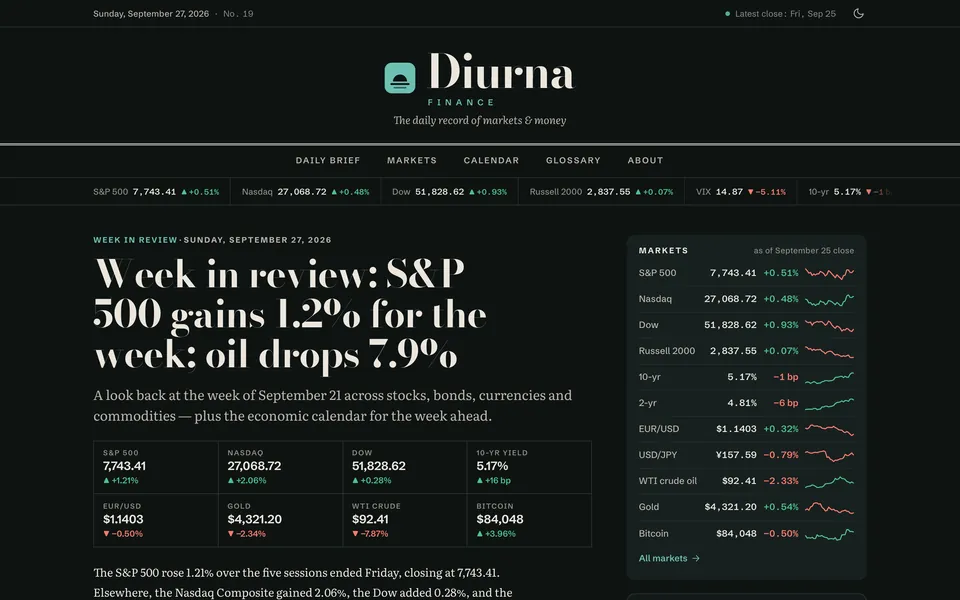
Task: Select WTI crude oil row name
Action: [x=668, y=481]
